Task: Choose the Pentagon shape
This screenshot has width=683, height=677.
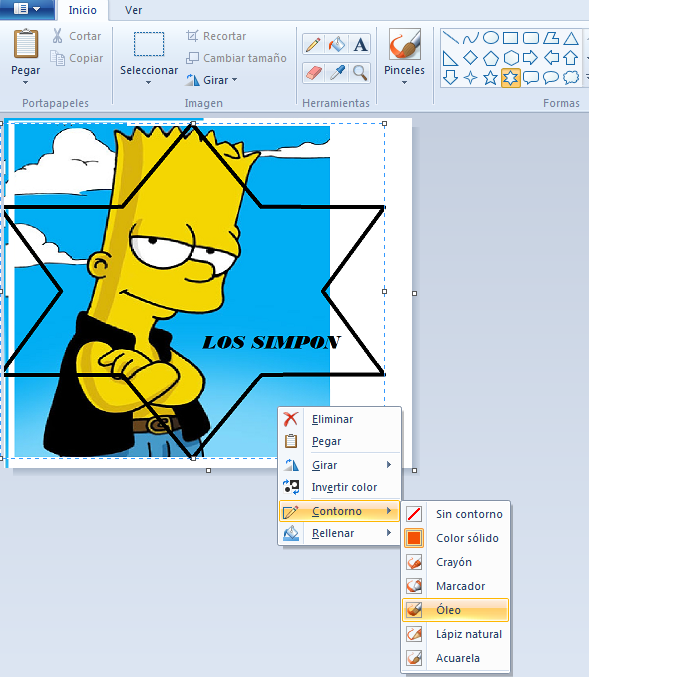Action: (490, 58)
